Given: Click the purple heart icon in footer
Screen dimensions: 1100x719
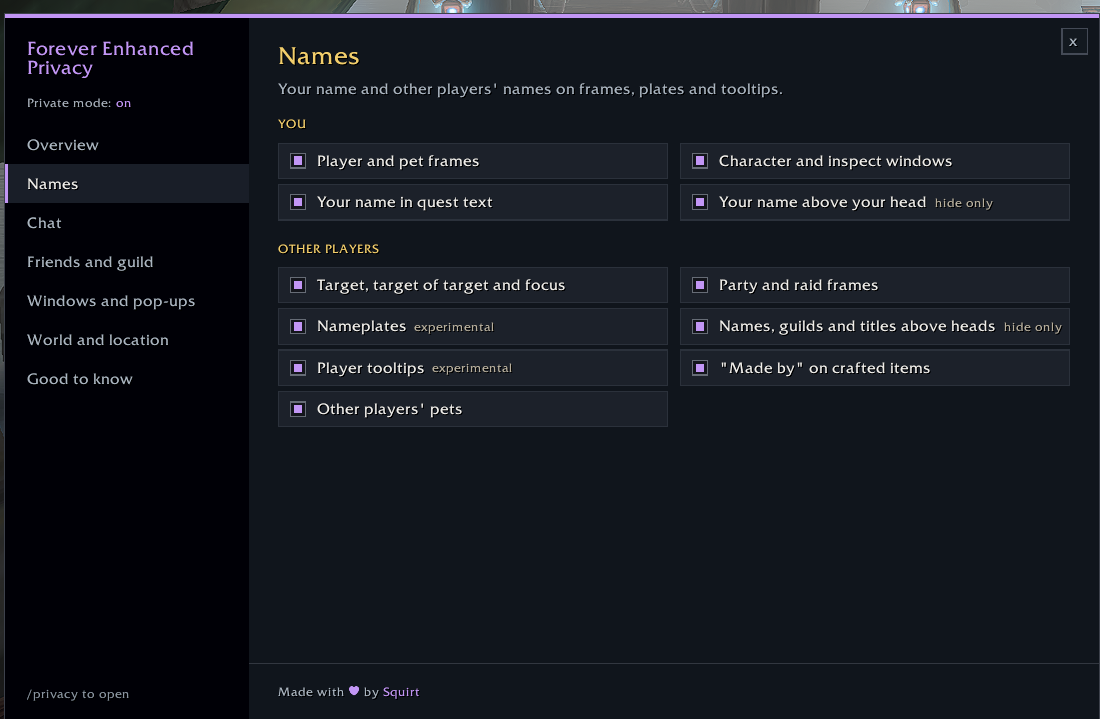Looking at the screenshot, I should pyautogui.click(x=354, y=691).
